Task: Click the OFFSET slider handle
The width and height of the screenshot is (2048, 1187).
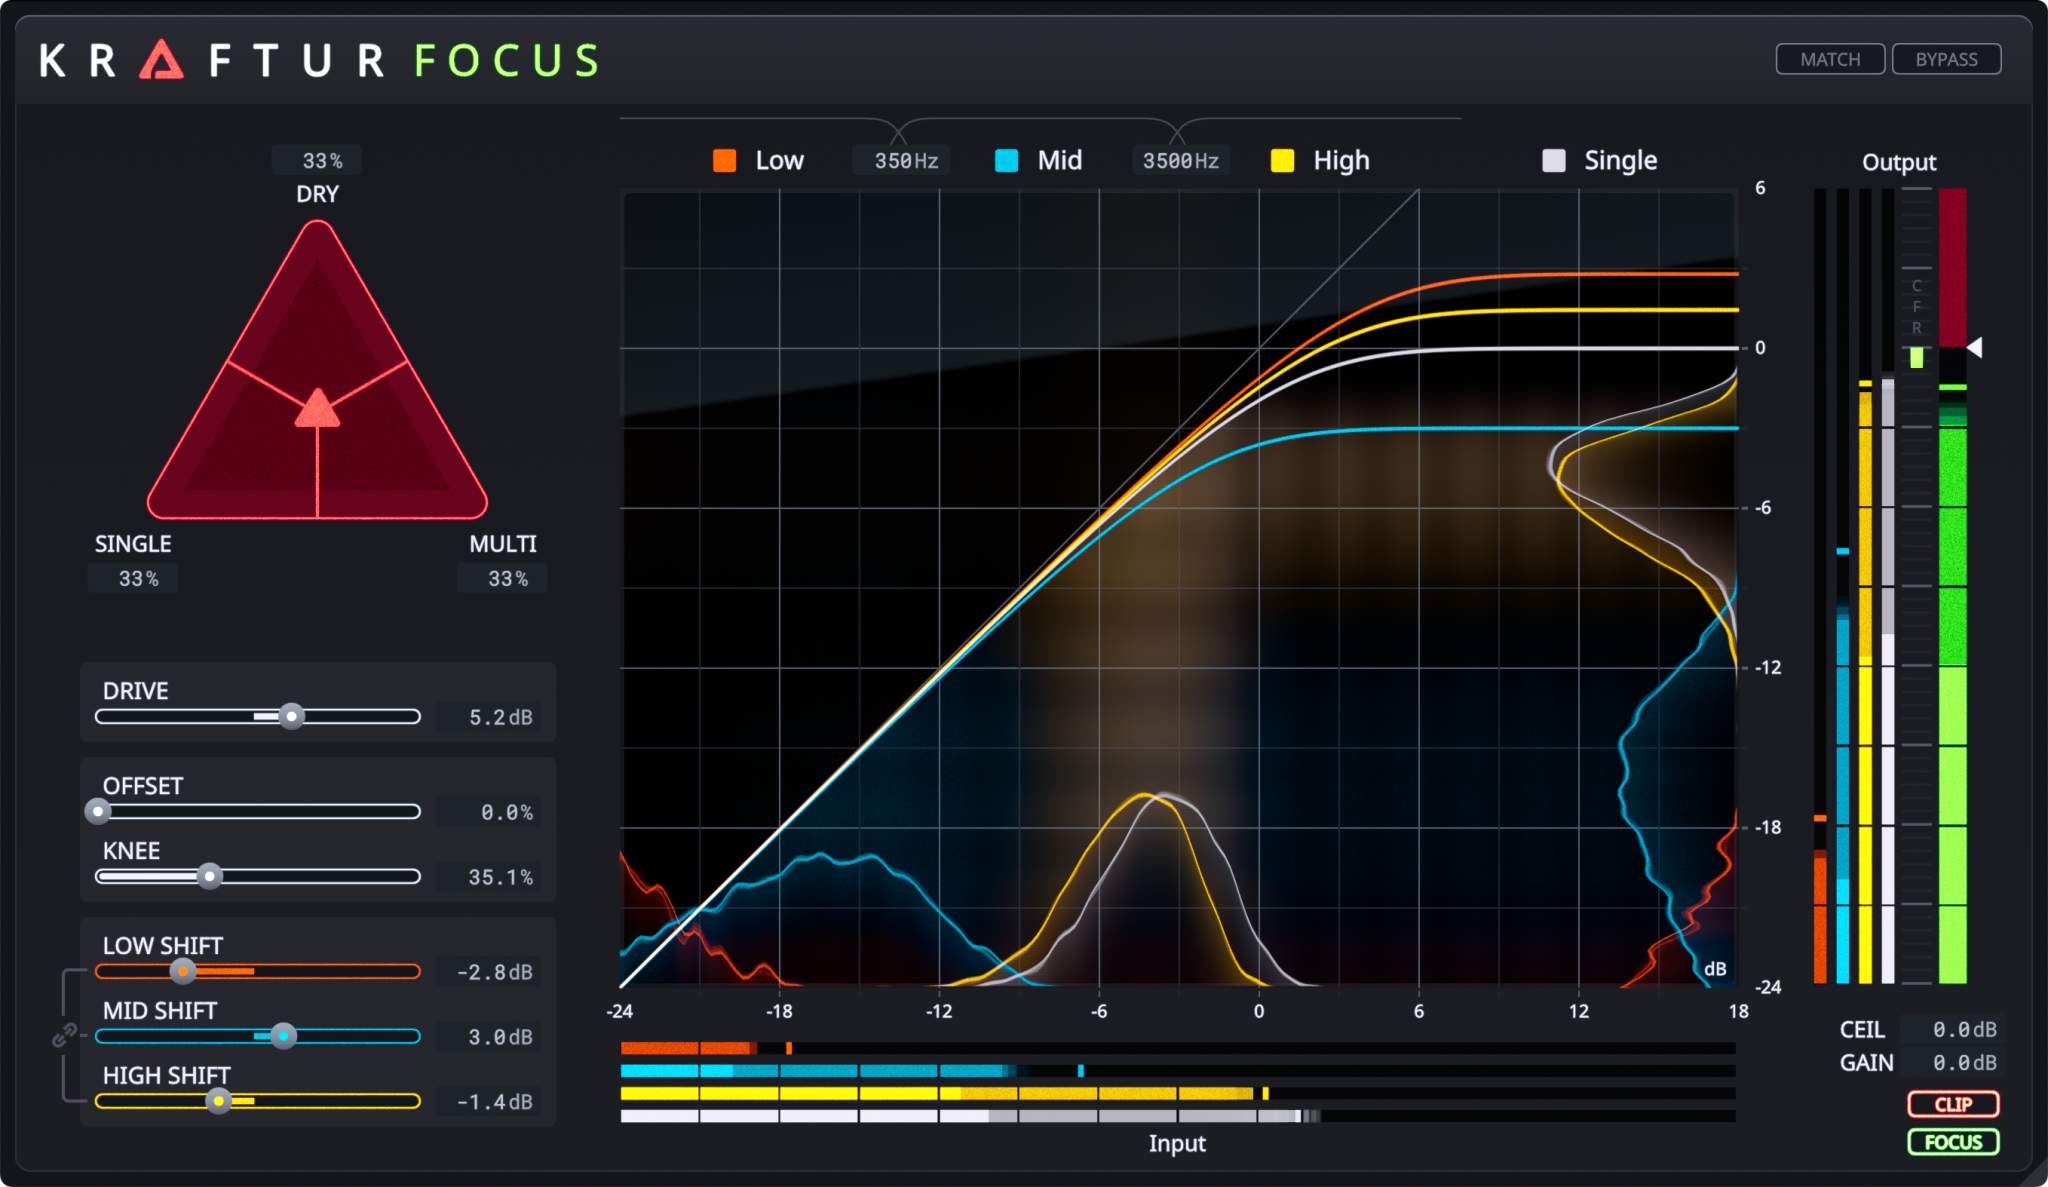Action: click(97, 811)
